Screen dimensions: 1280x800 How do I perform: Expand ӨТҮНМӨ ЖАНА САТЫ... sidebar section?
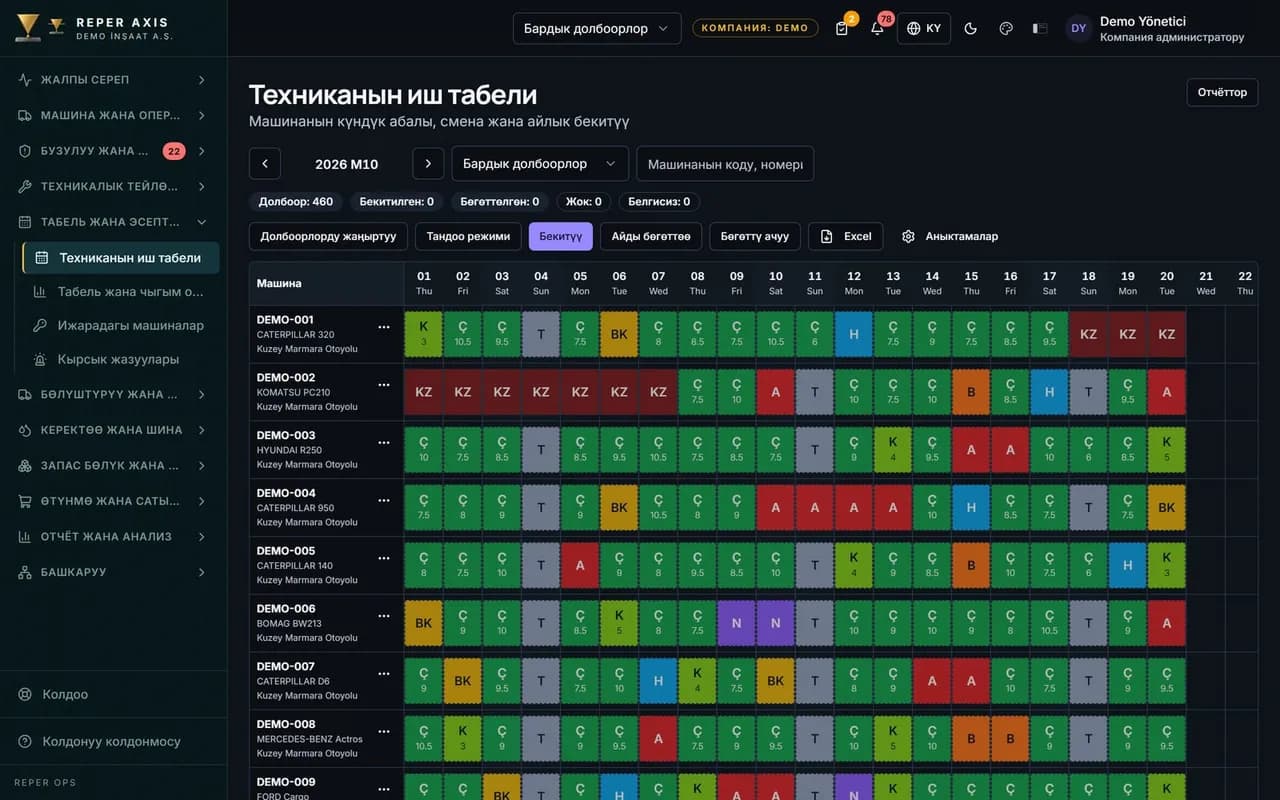coord(113,501)
